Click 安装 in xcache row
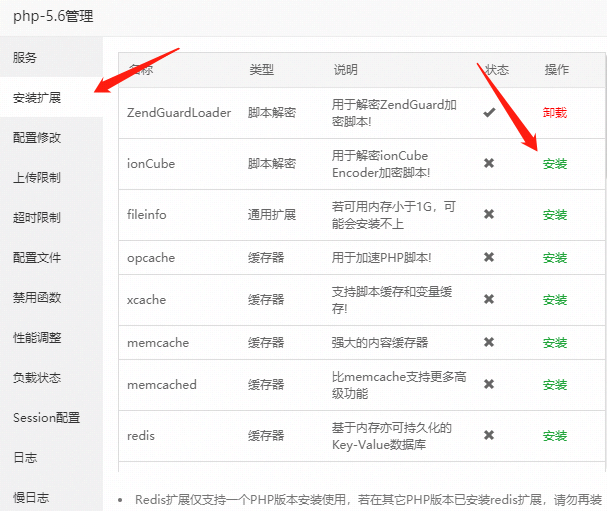 (x=555, y=300)
